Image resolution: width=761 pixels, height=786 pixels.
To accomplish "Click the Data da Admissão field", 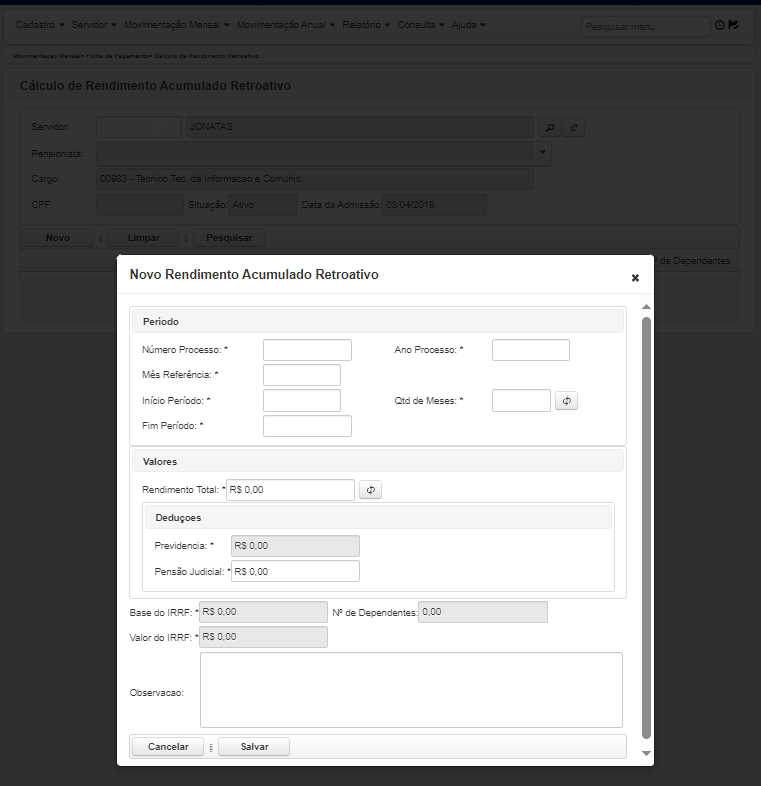I will (x=434, y=205).
